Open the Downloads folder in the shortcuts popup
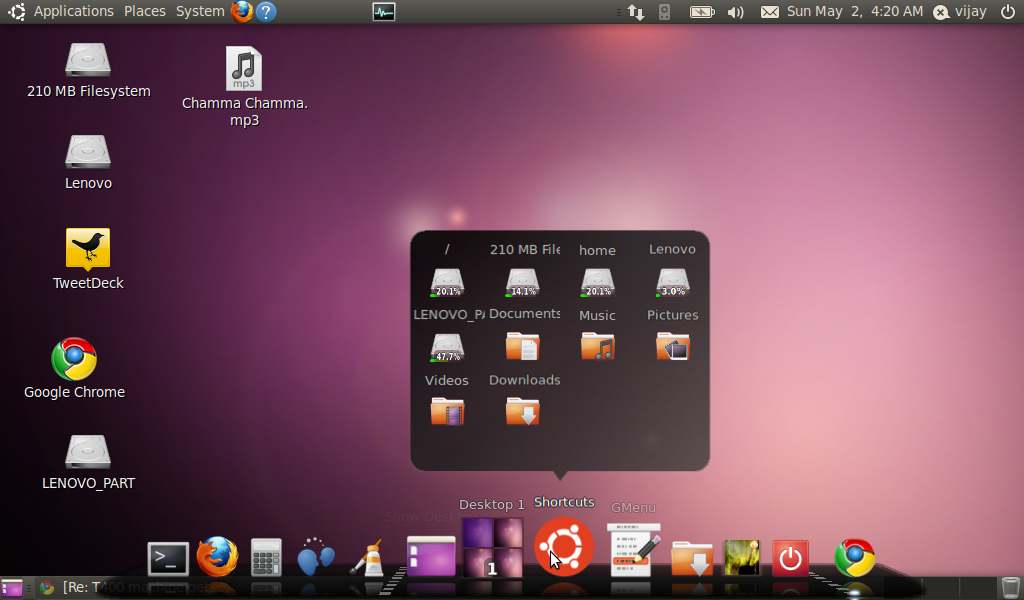The width and height of the screenshot is (1024, 600). pos(523,411)
